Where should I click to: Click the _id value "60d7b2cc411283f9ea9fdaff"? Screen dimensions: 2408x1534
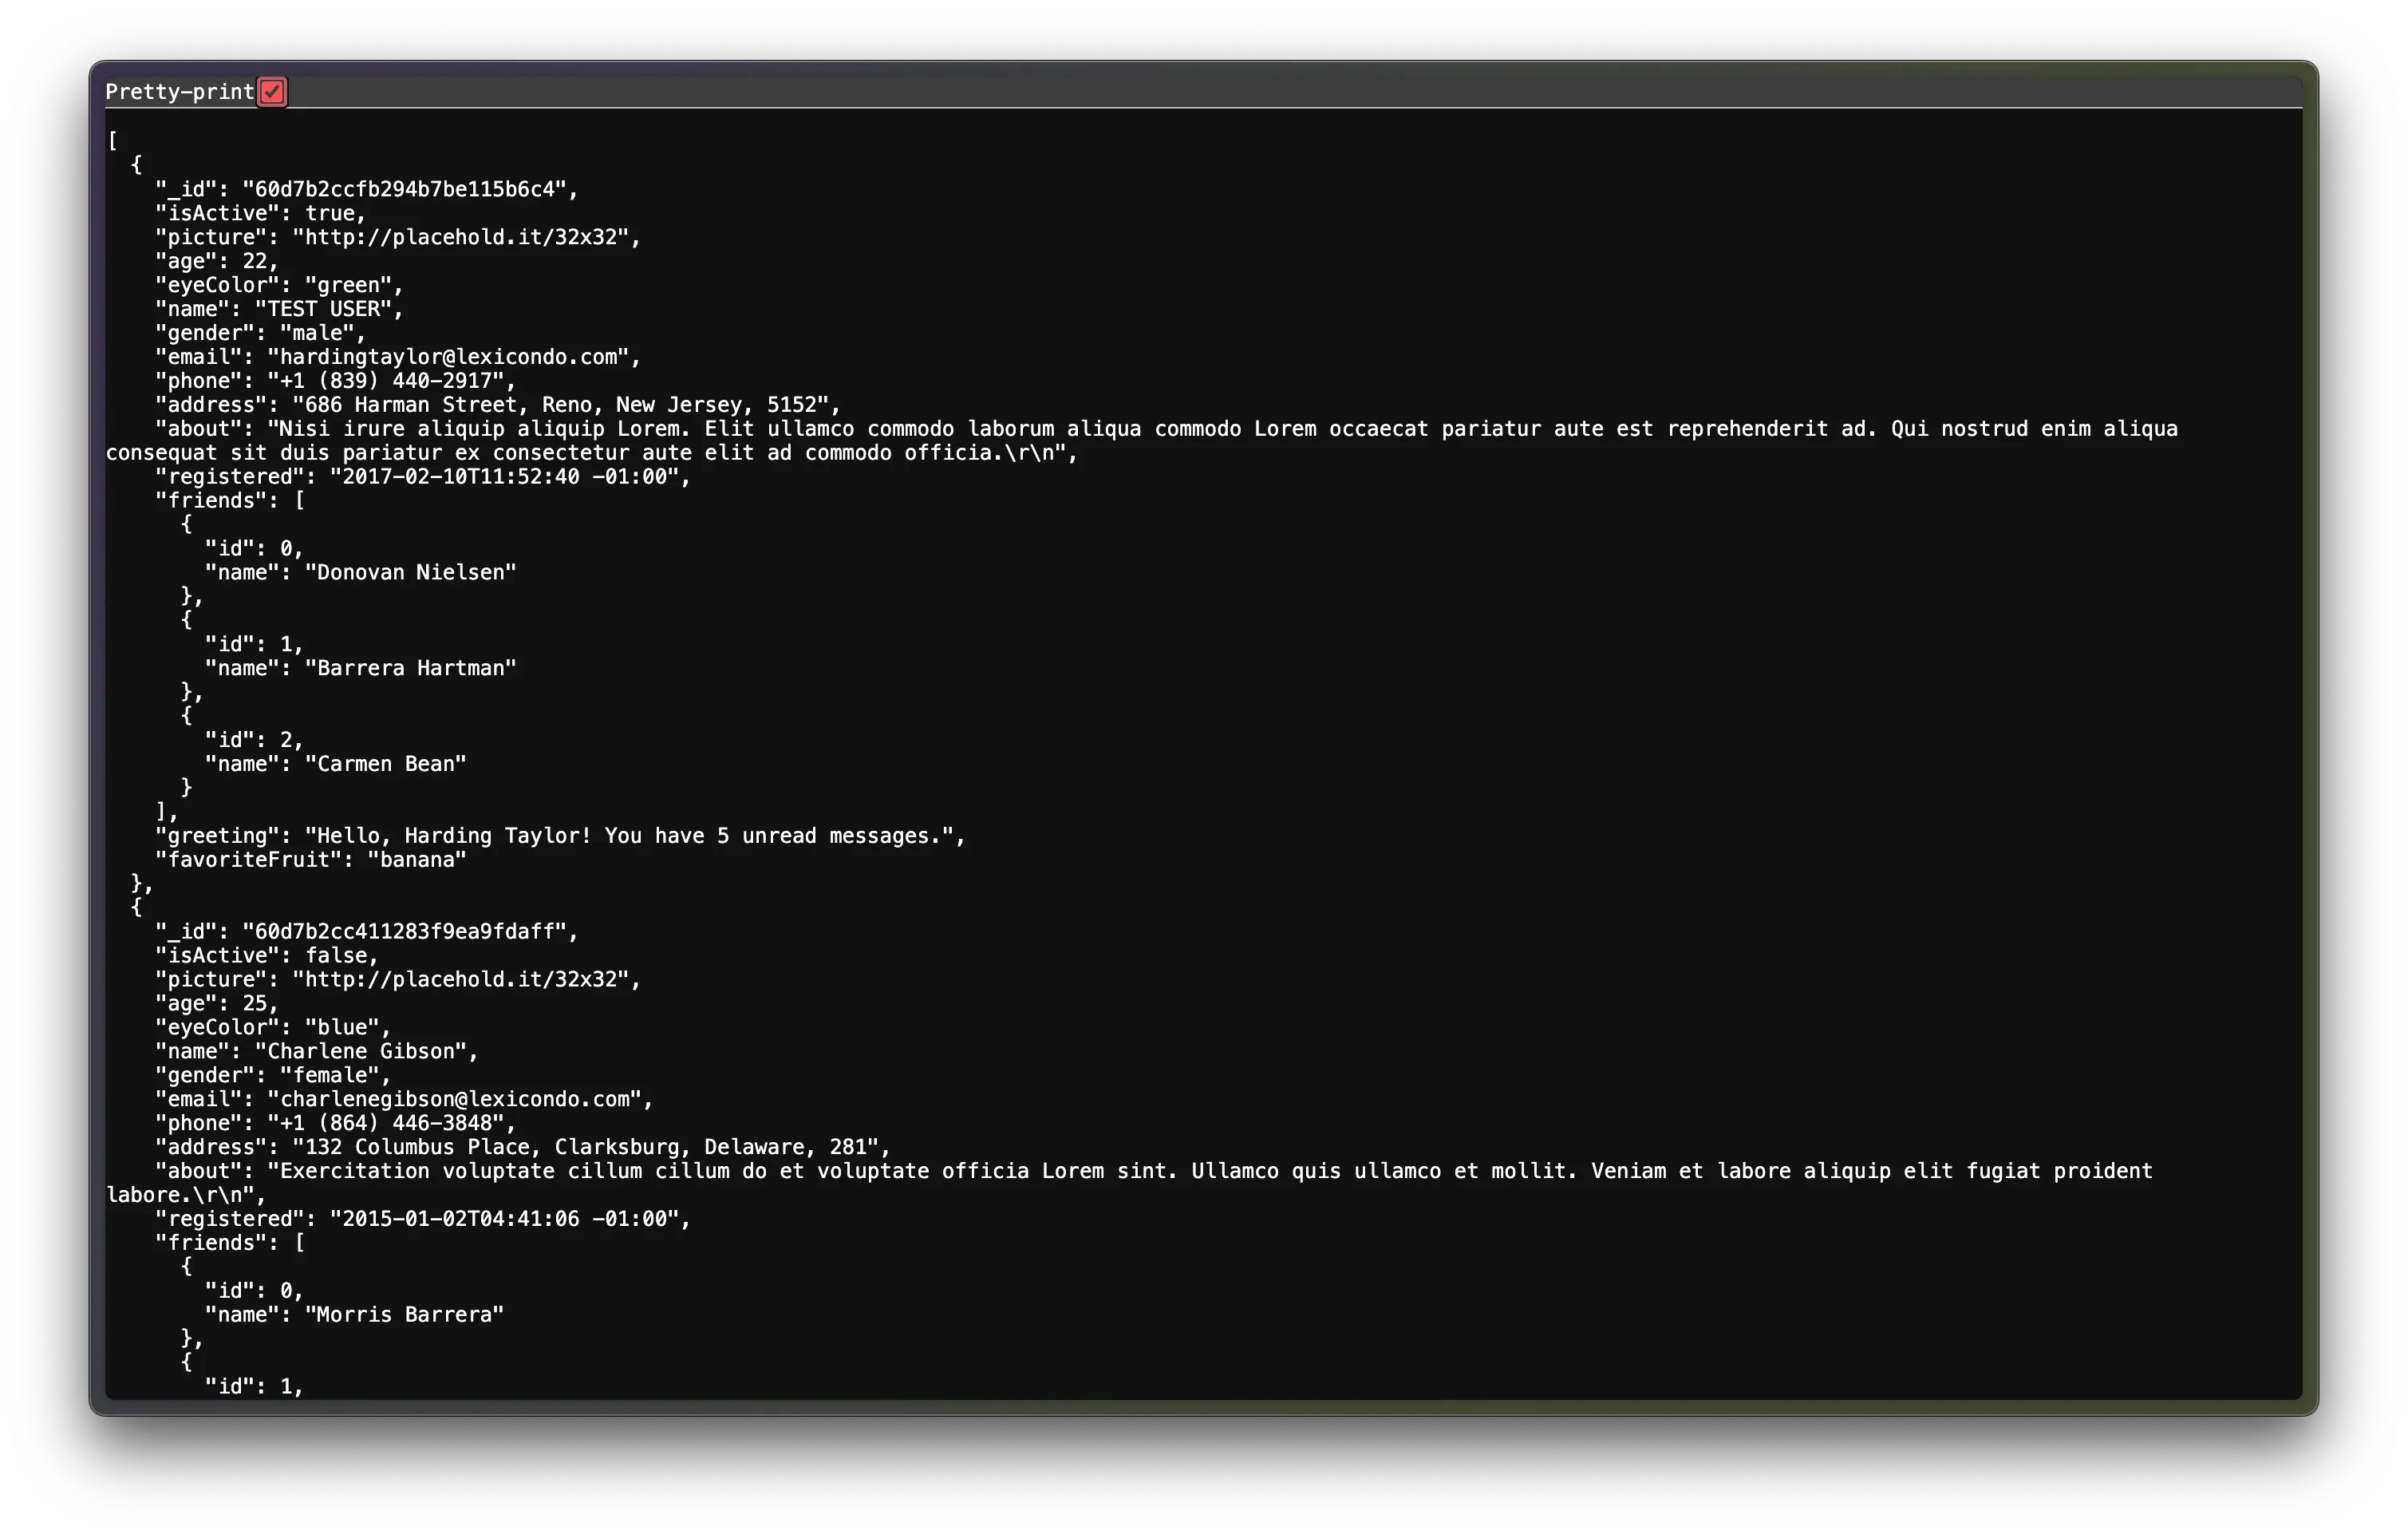pos(404,932)
